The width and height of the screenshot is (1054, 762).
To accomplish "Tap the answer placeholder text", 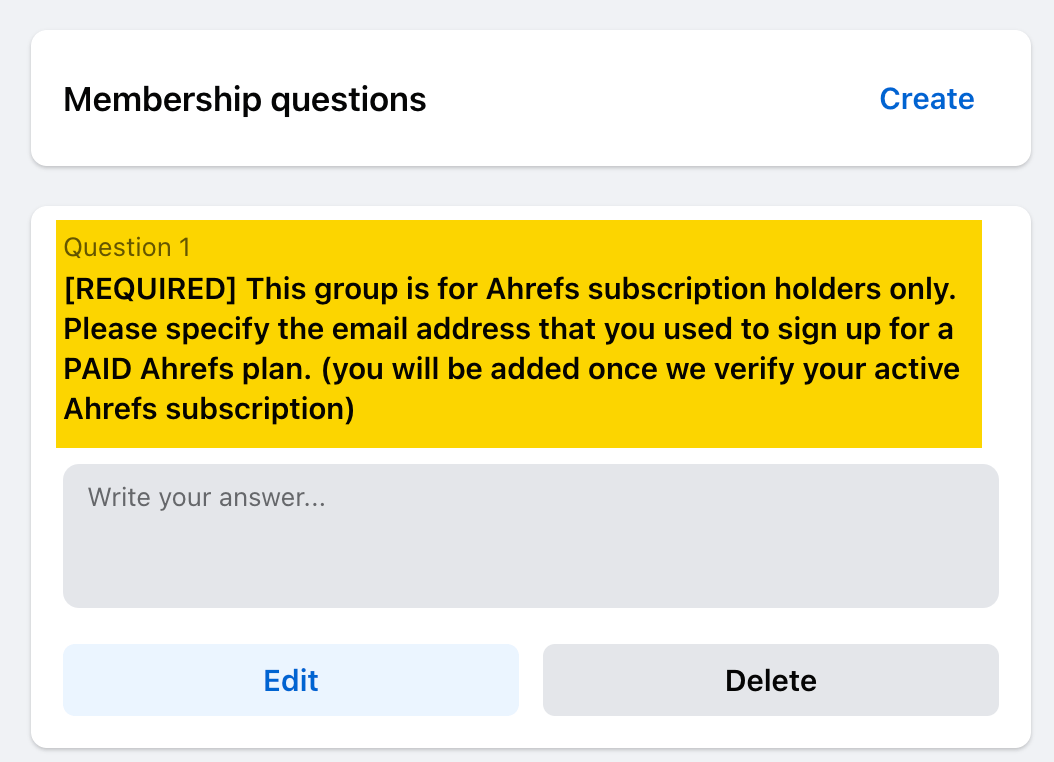I will point(208,497).
